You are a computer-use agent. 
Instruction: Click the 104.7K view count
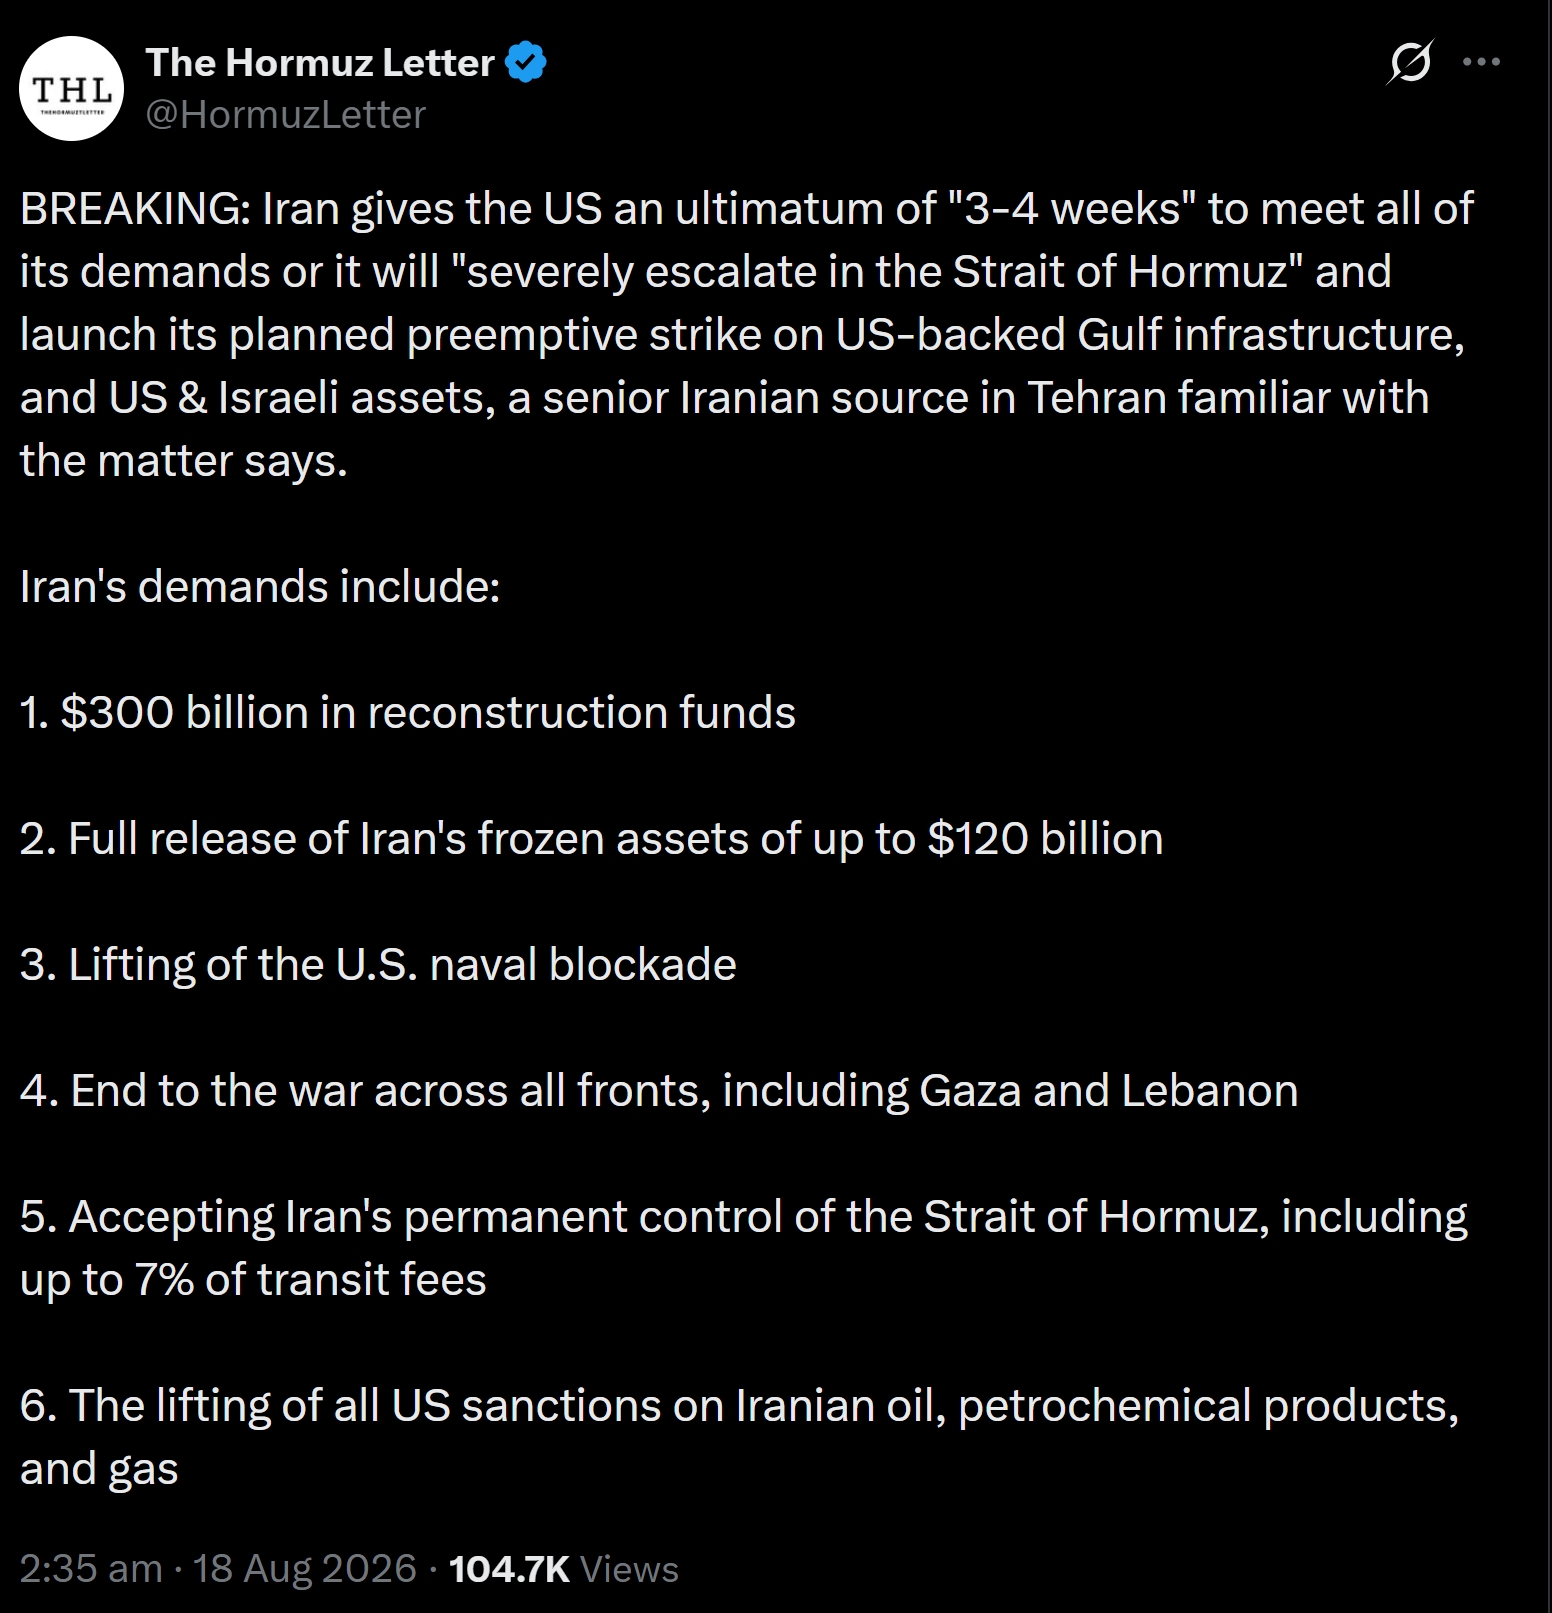click(509, 1568)
